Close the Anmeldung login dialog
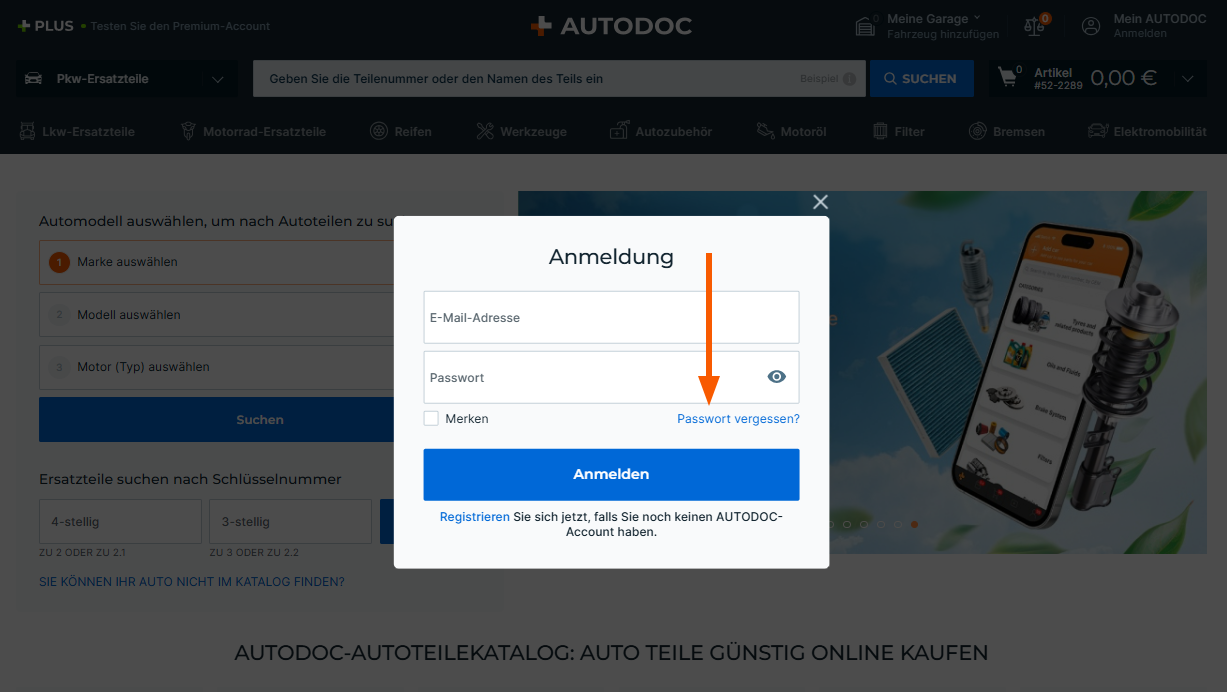Image resolution: width=1227 pixels, height=692 pixels. 820,202
